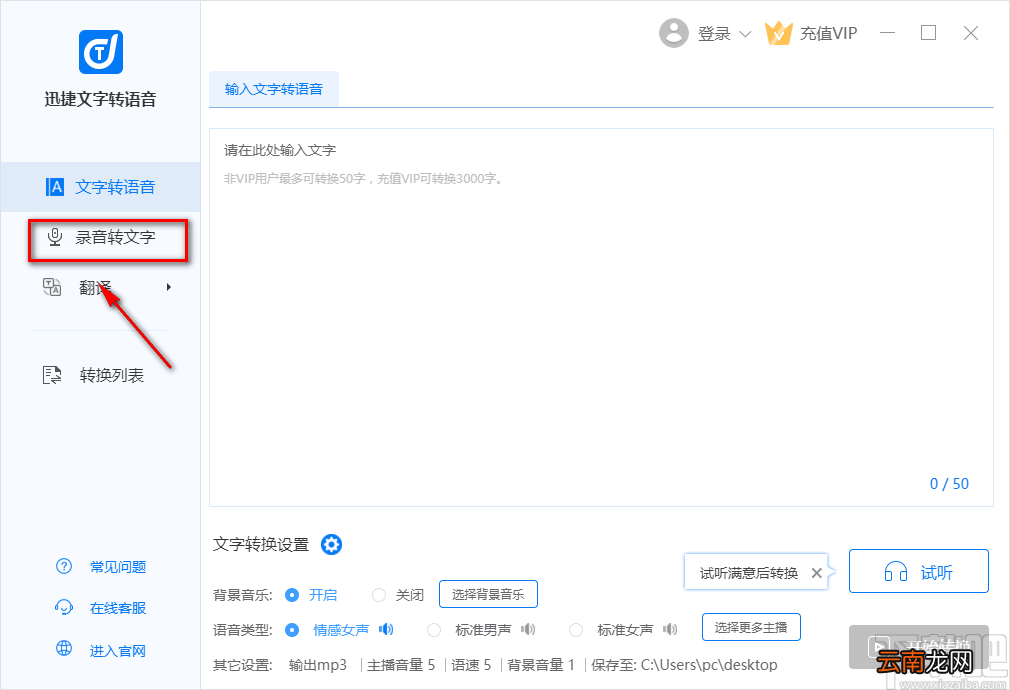Click the 背景音量 1 setting
1010x690 pixels.
pyautogui.click(x=540, y=665)
